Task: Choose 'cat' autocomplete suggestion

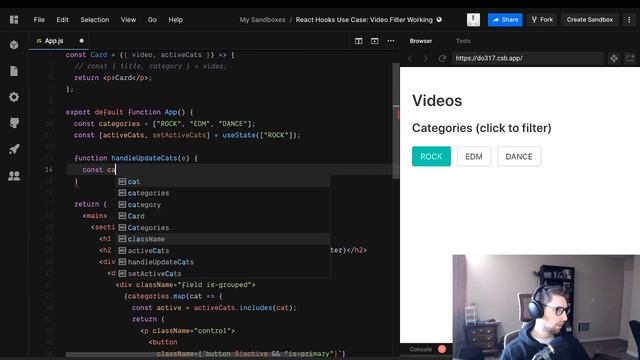Action: pyautogui.click(x=224, y=182)
